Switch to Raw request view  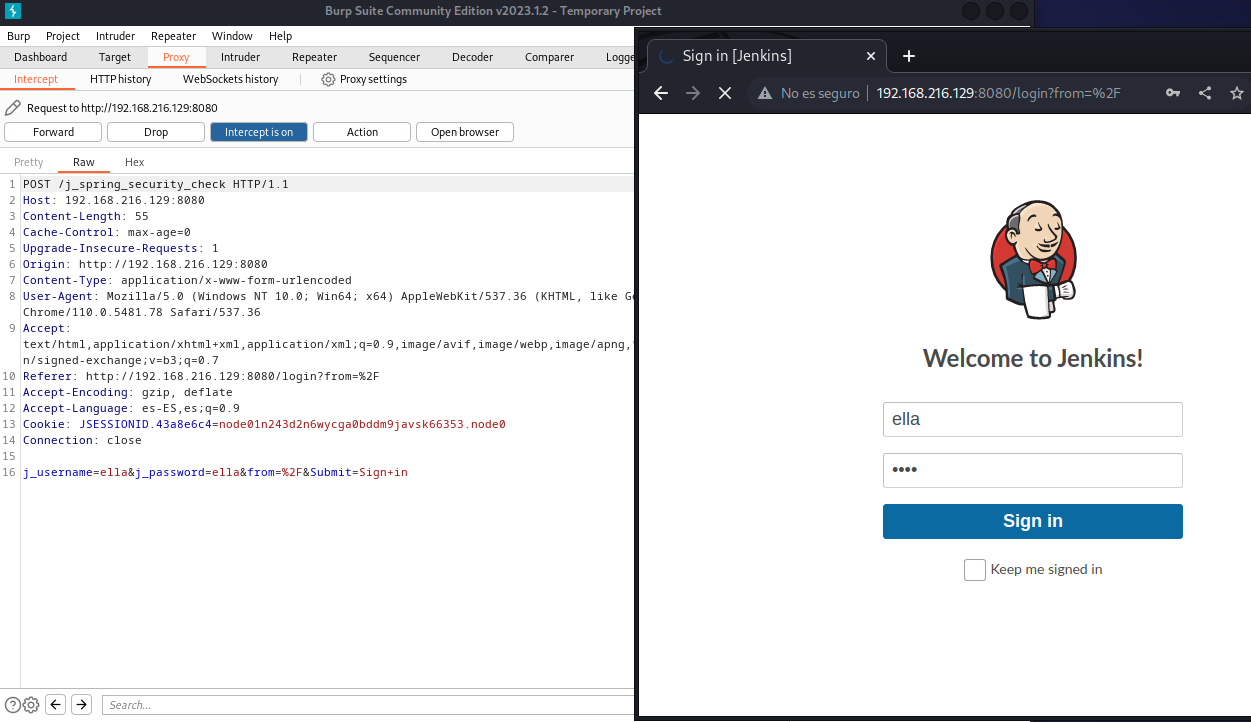(84, 162)
